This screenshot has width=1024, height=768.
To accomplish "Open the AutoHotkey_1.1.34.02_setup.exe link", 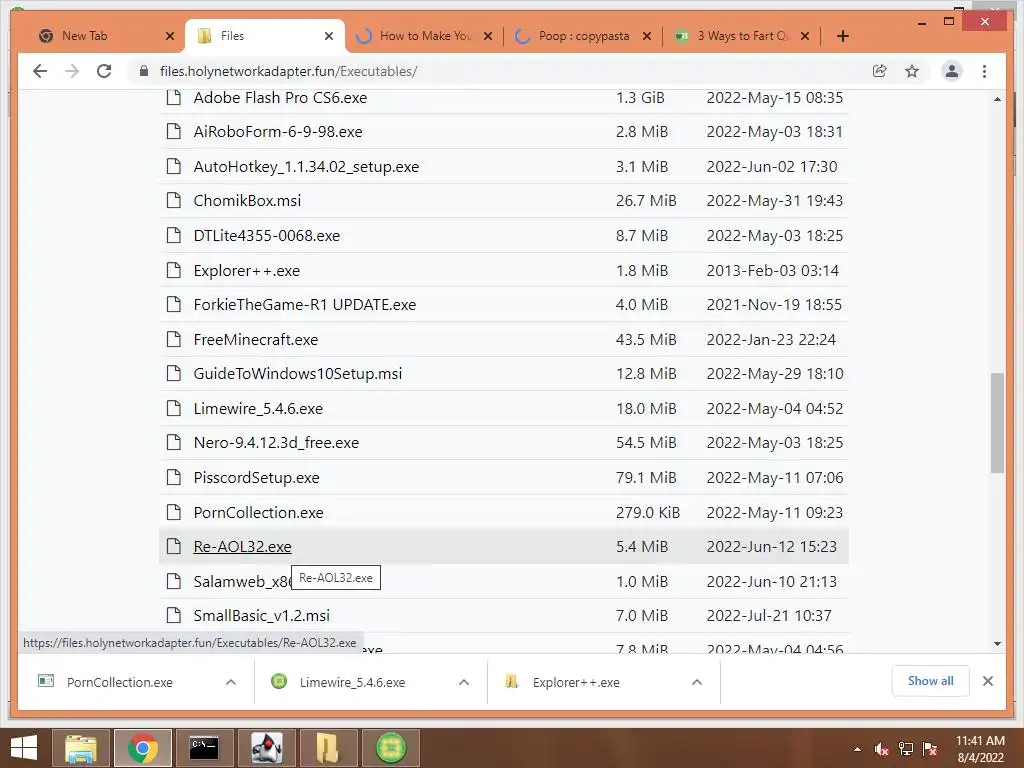I will click(306, 167).
